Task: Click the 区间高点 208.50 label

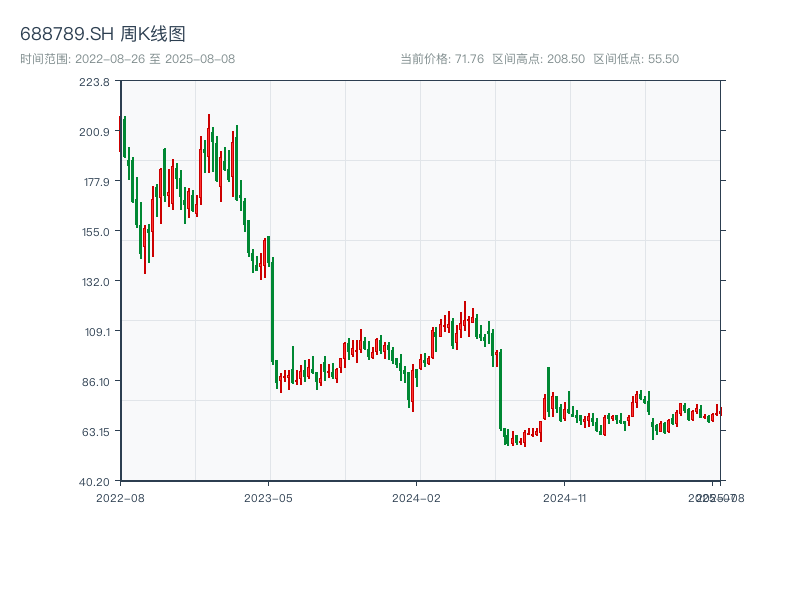Action: click(x=538, y=59)
